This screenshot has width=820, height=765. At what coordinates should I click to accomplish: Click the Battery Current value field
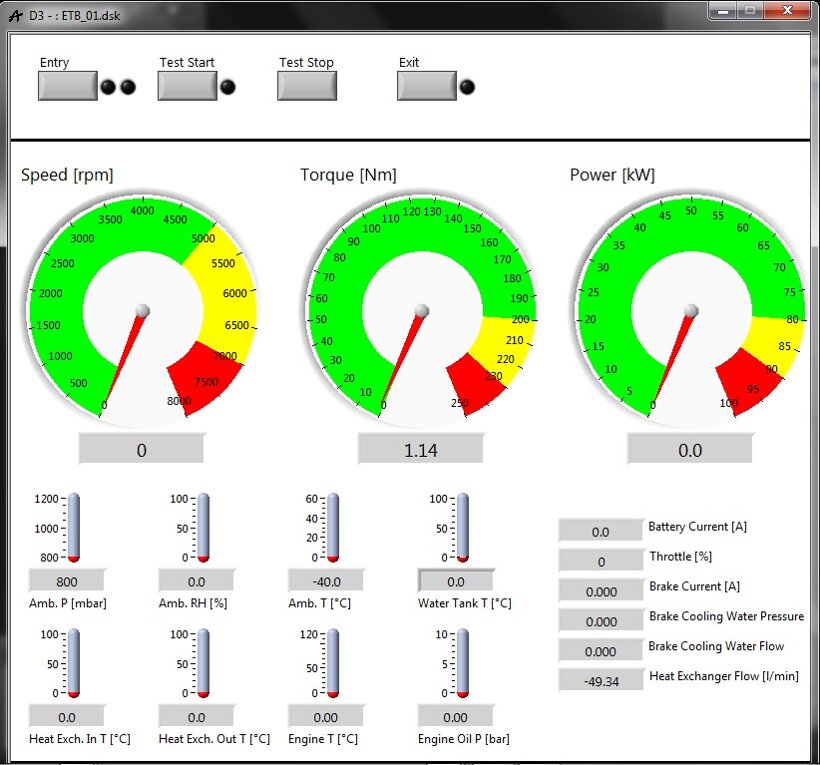tap(600, 532)
